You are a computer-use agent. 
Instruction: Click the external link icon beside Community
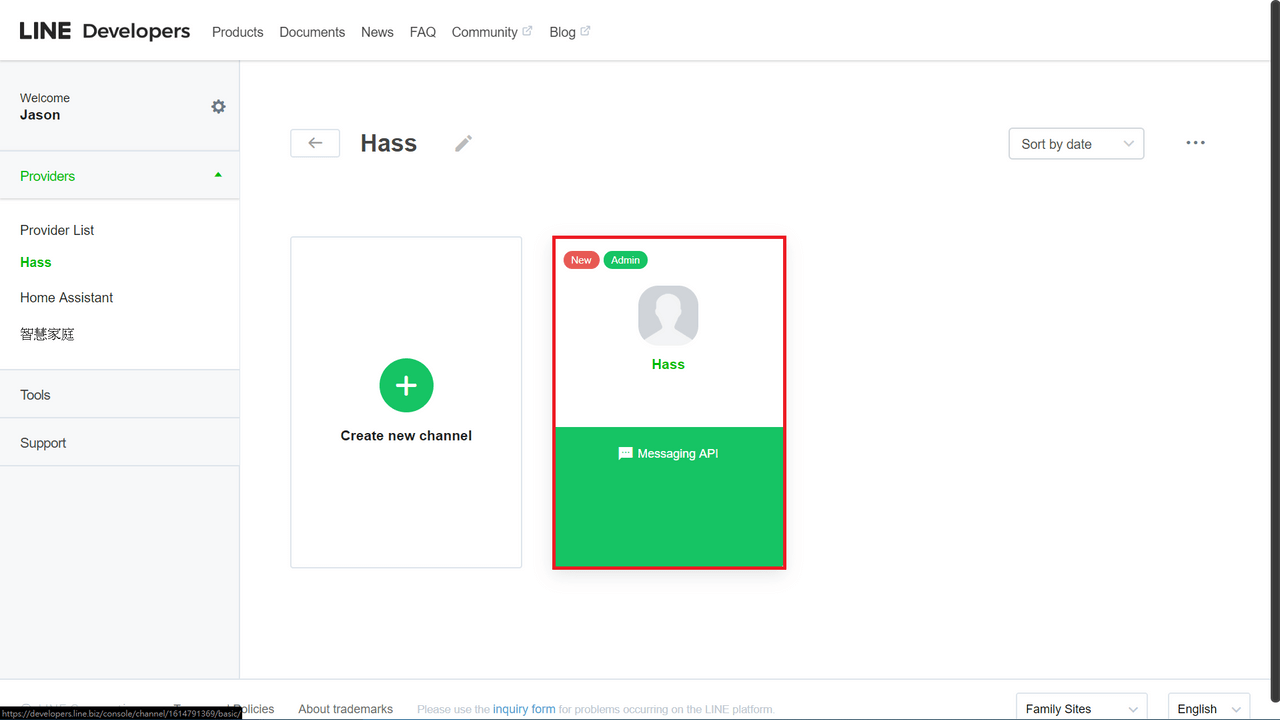click(x=527, y=31)
